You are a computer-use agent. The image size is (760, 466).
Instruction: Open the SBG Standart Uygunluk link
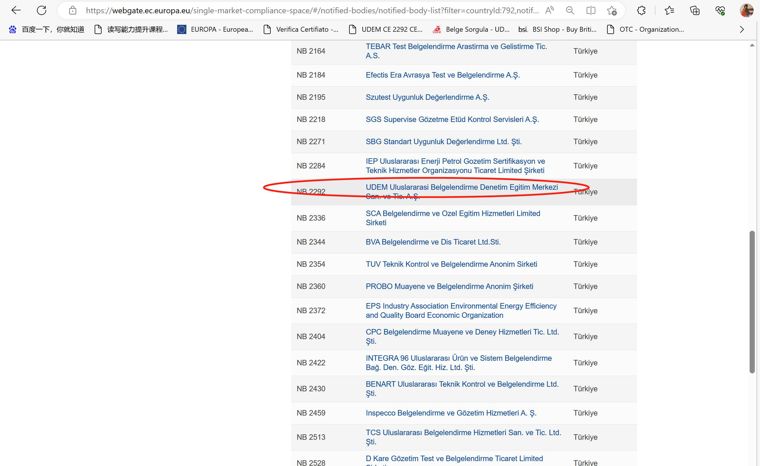point(443,142)
